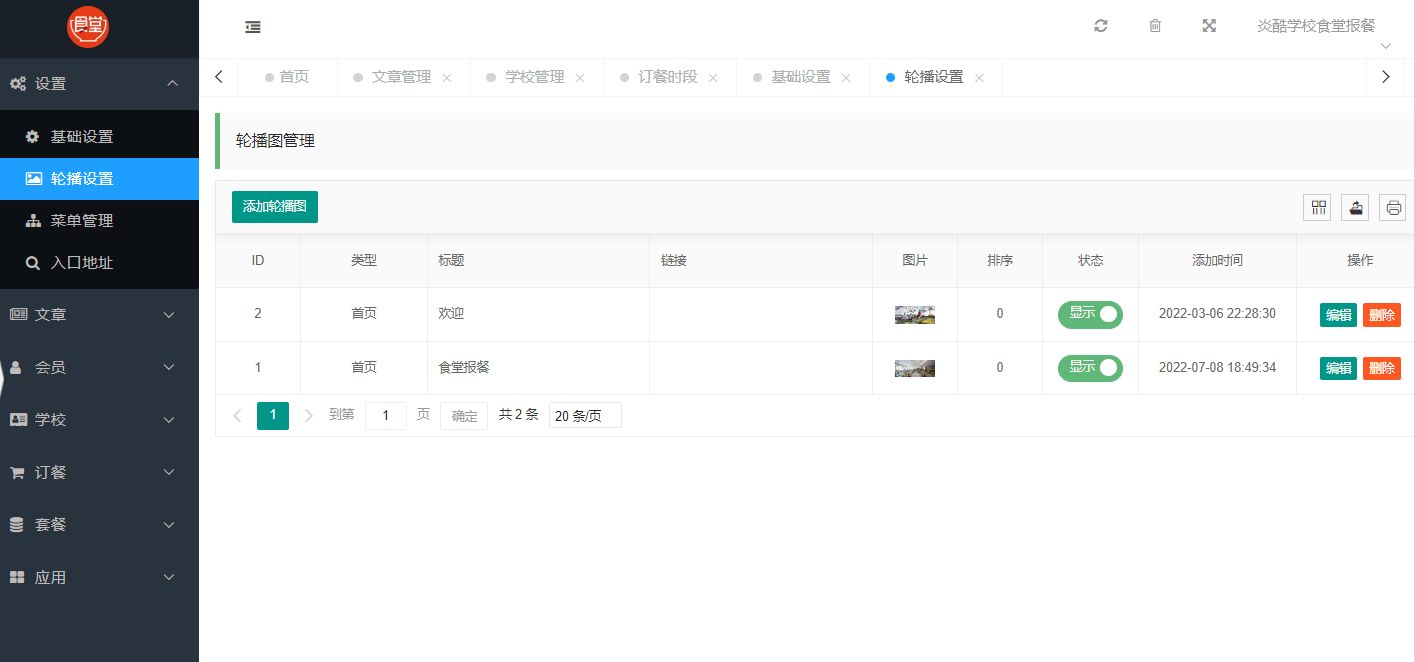1414x662 pixels.
Task: Expand the 会员 sidebar menu
Action: click(100, 367)
